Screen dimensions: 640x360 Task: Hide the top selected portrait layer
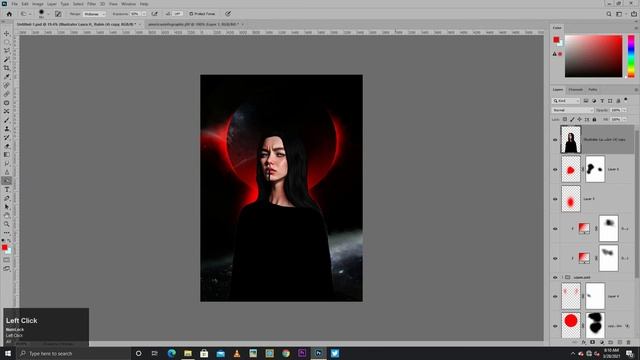555,140
